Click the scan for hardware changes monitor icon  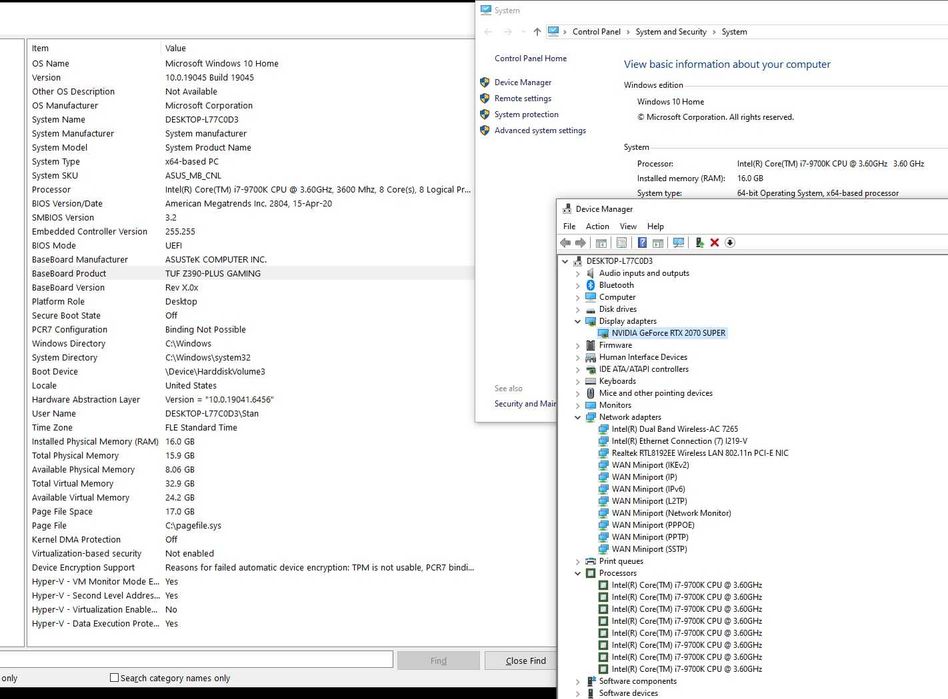coord(679,242)
